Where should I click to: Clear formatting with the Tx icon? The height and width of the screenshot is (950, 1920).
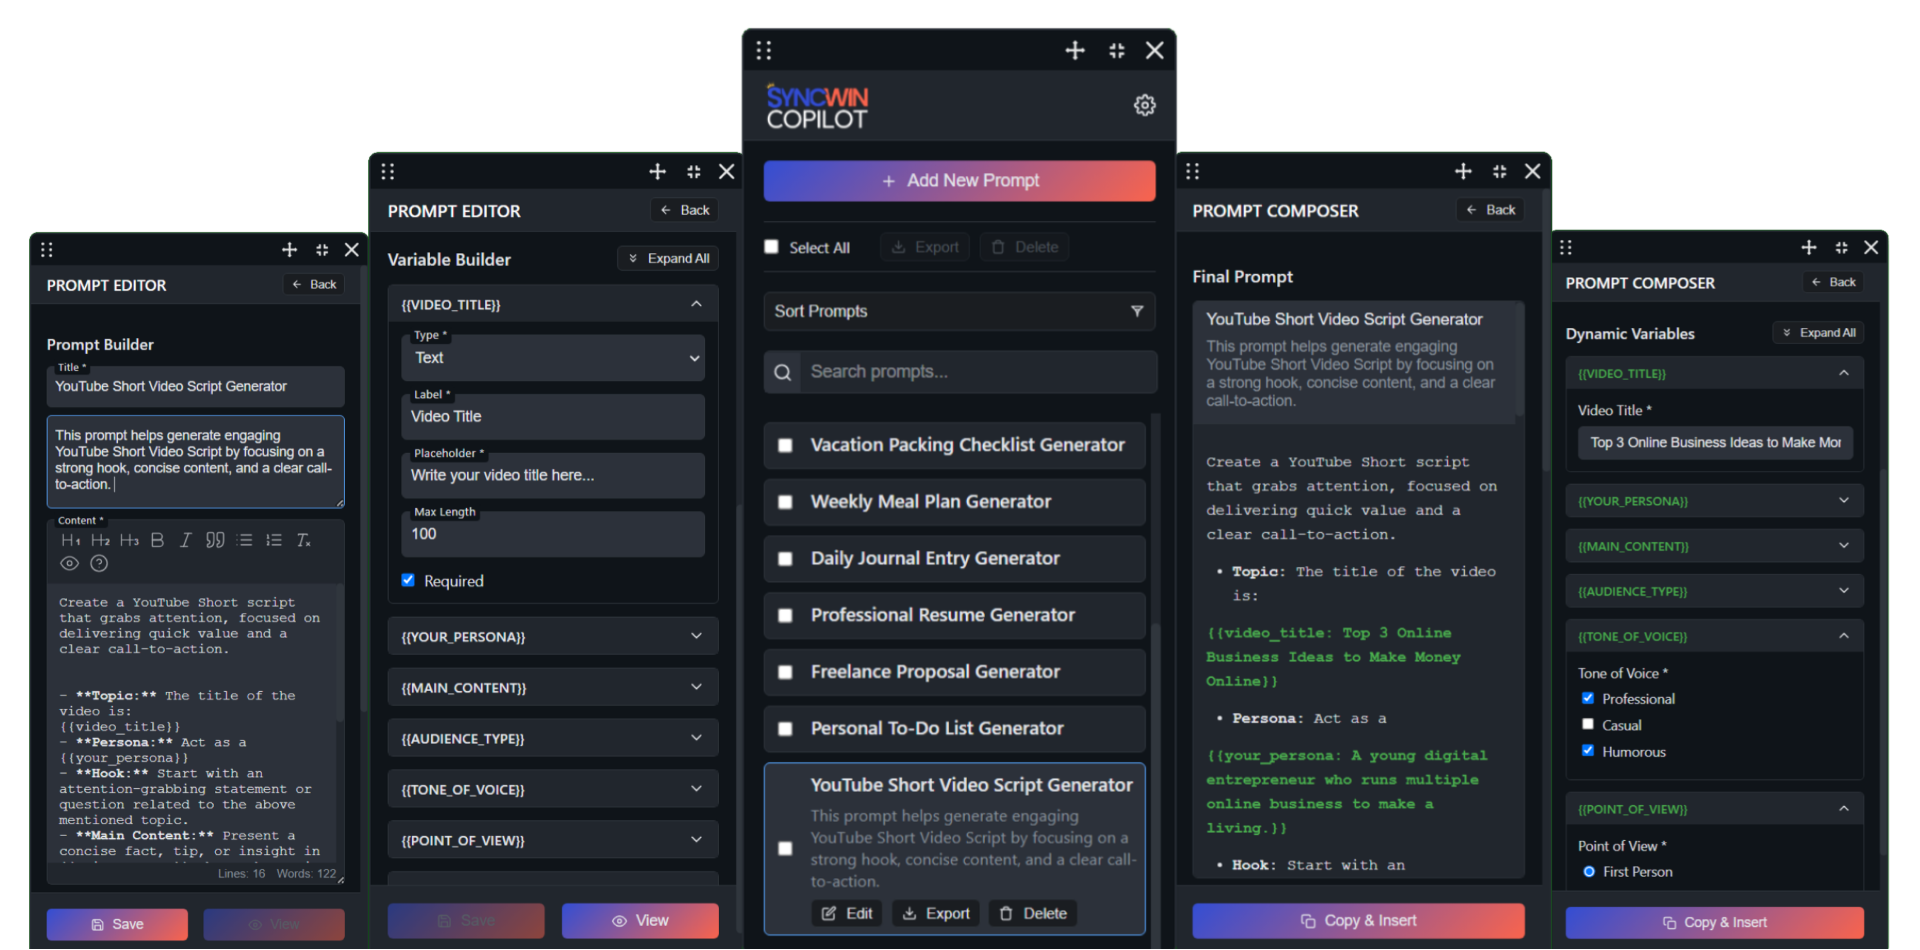click(x=303, y=540)
